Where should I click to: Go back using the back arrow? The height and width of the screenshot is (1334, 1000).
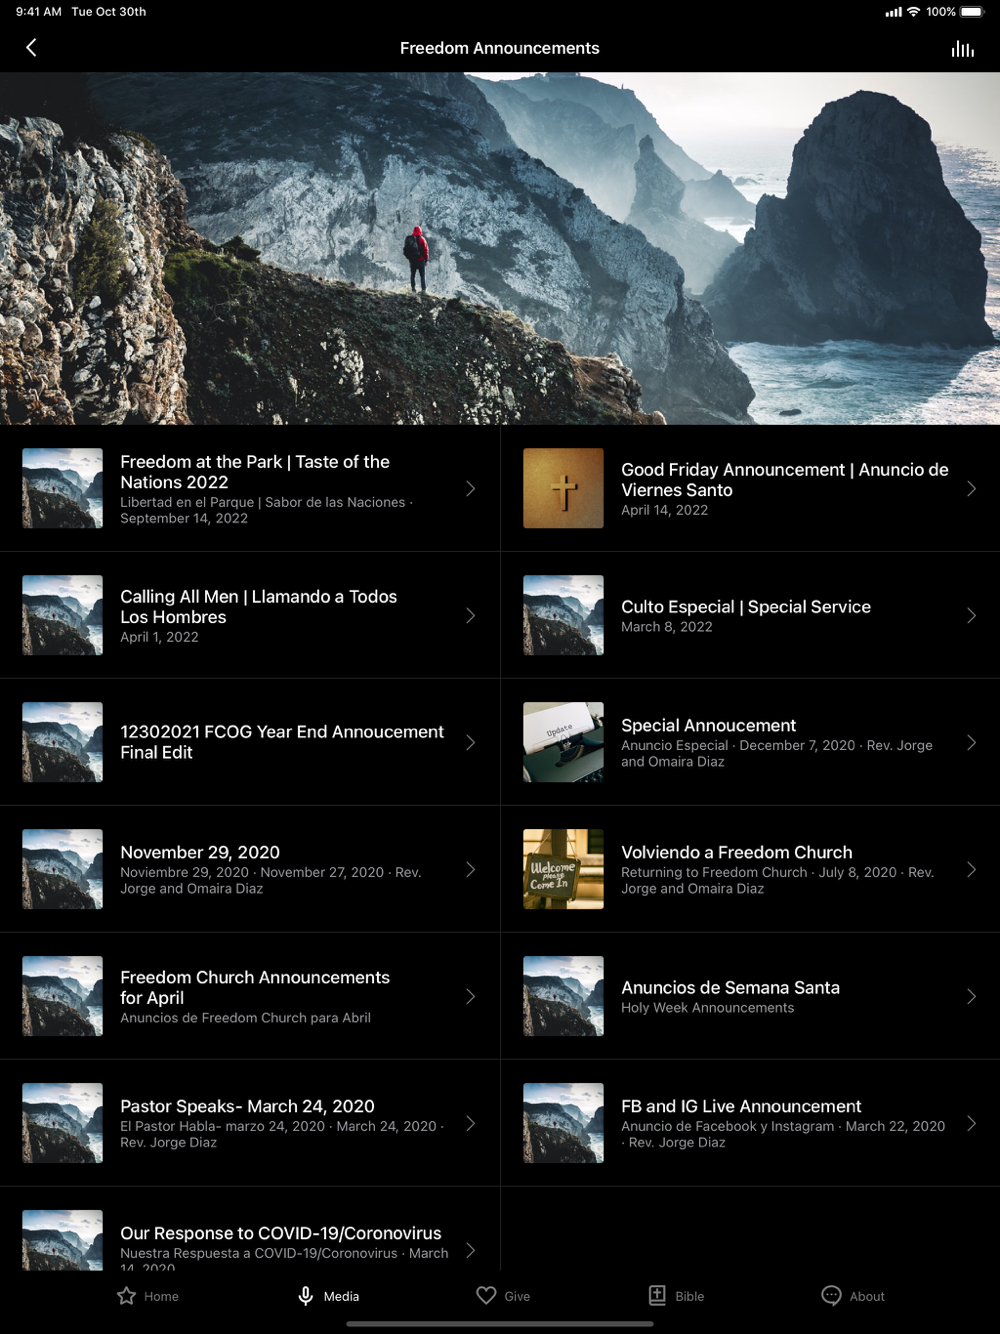(x=31, y=48)
